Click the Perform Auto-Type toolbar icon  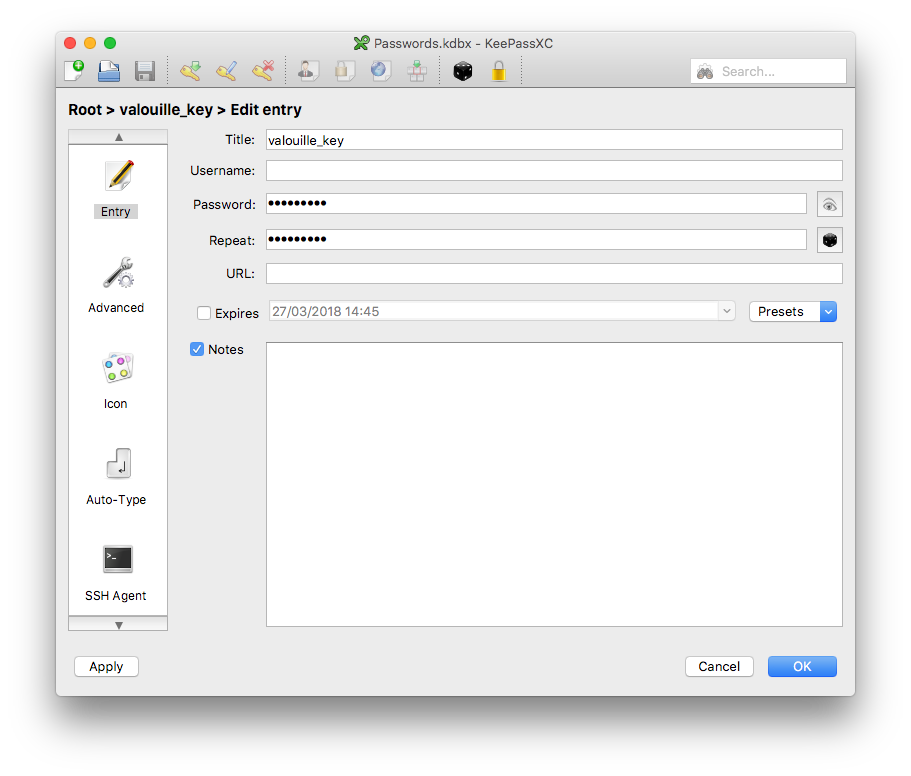417,71
